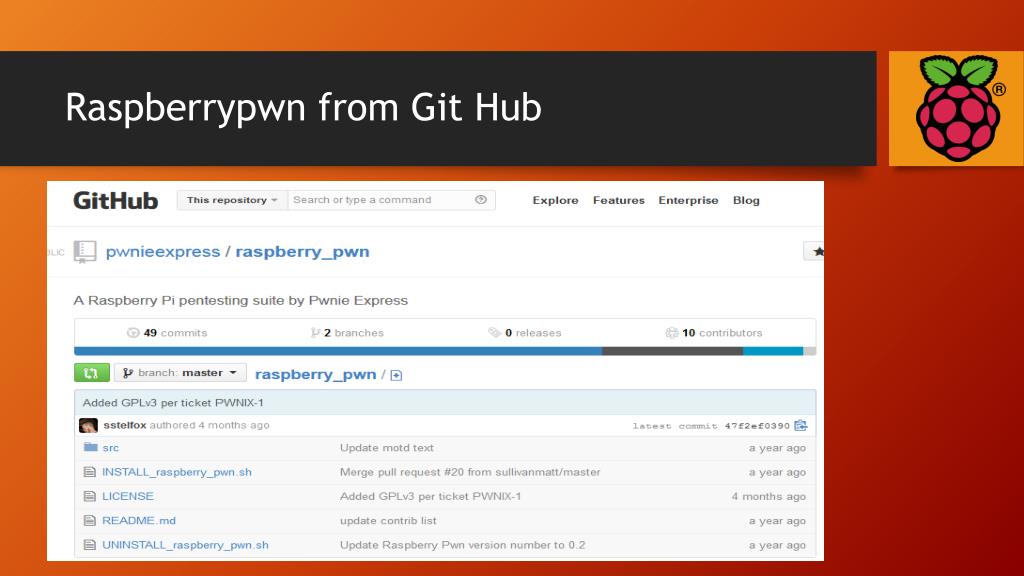Click the Raspberry Pi logo on the slide
Screen dimensions: 1024x576
coord(959,108)
